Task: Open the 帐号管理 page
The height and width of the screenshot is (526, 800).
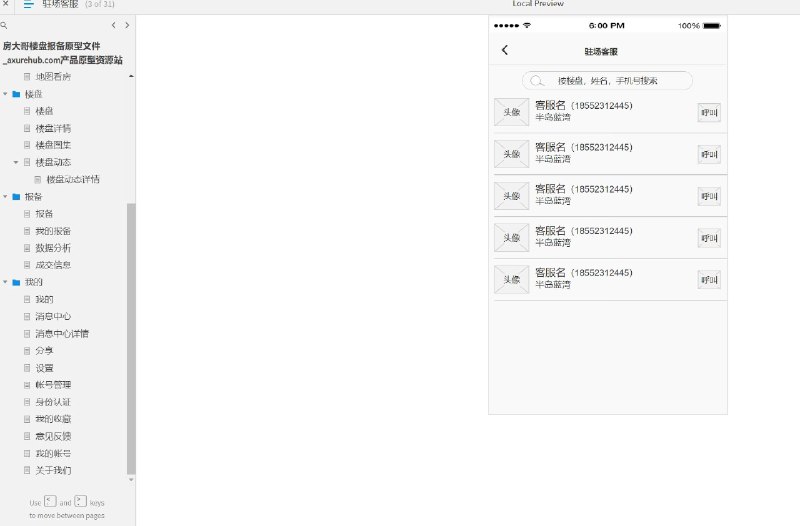Action: point(53,385)
